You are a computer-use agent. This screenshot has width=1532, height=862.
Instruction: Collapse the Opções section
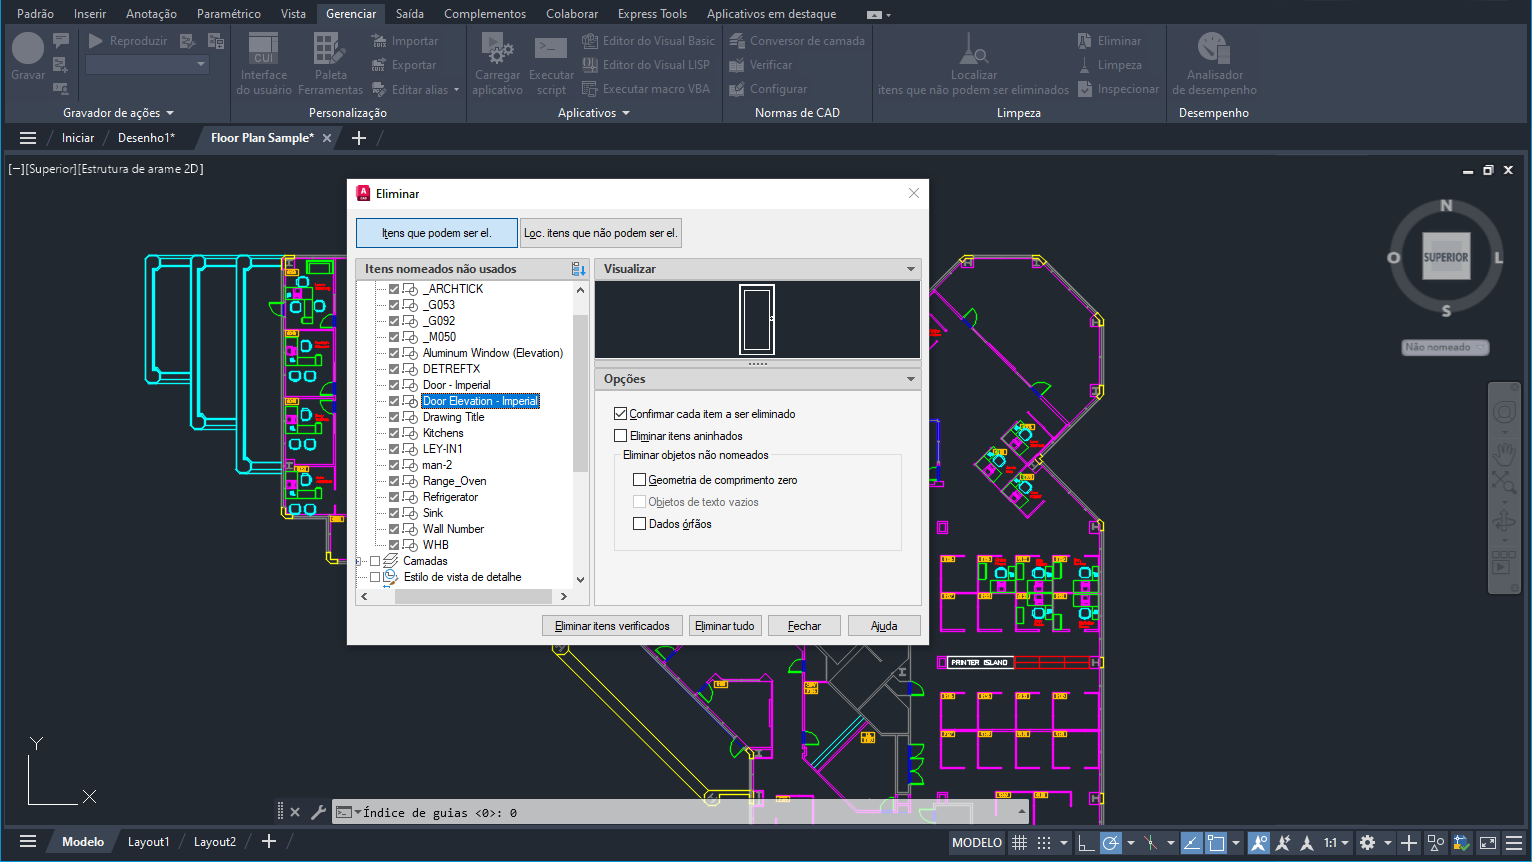(x=910, y=379)
